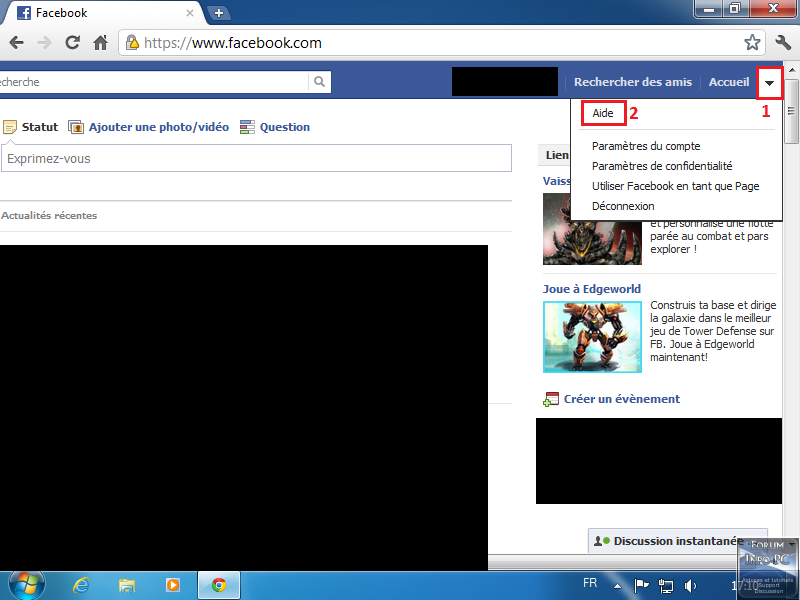This screenshot has width=800, height=600.
Task: Click Déconnexion to log out
Action: click(x=623, y=206)
